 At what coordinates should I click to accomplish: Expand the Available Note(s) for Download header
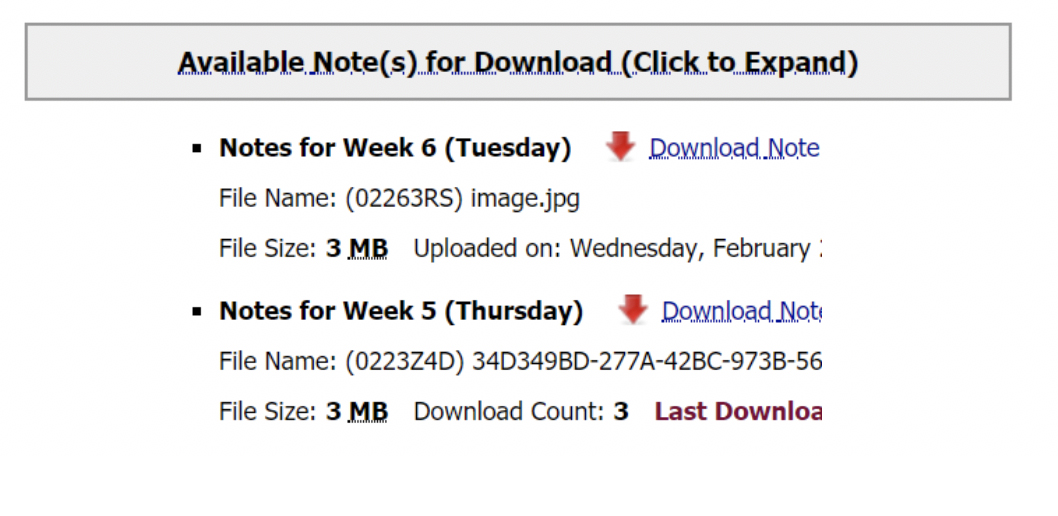[x=518, y=63]
